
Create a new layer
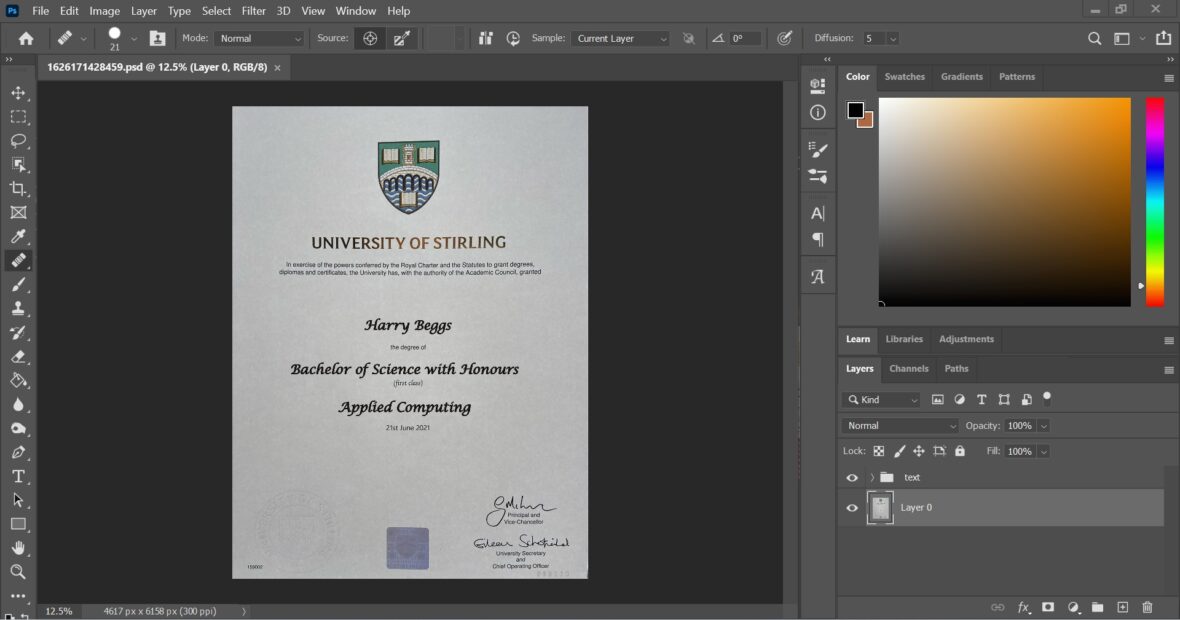point(1122,607)
